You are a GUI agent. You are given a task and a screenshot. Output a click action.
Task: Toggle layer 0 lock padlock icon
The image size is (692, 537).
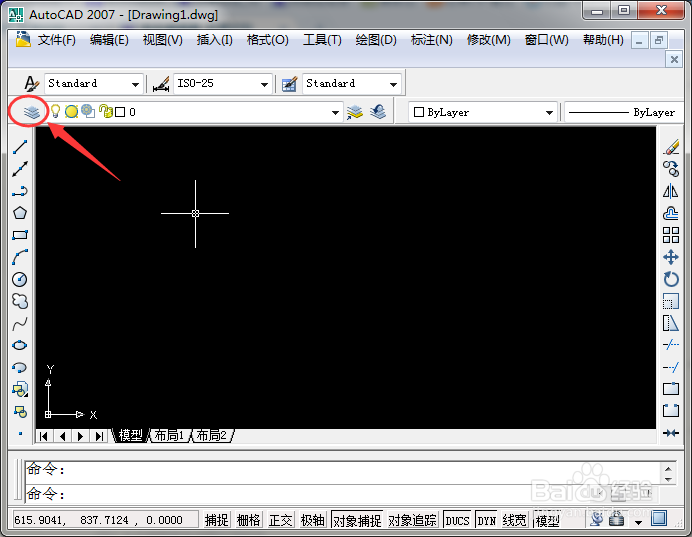[x=105, y=111]
